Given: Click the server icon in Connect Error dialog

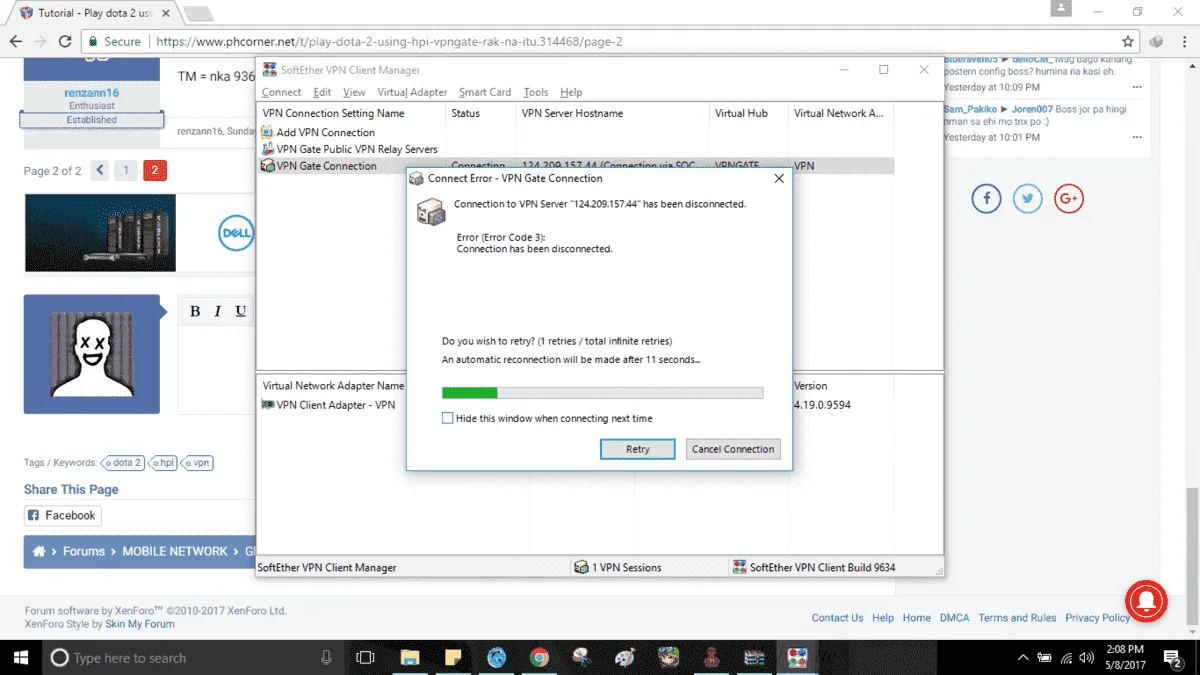Looking at the screenshot, I should point(431,211).
